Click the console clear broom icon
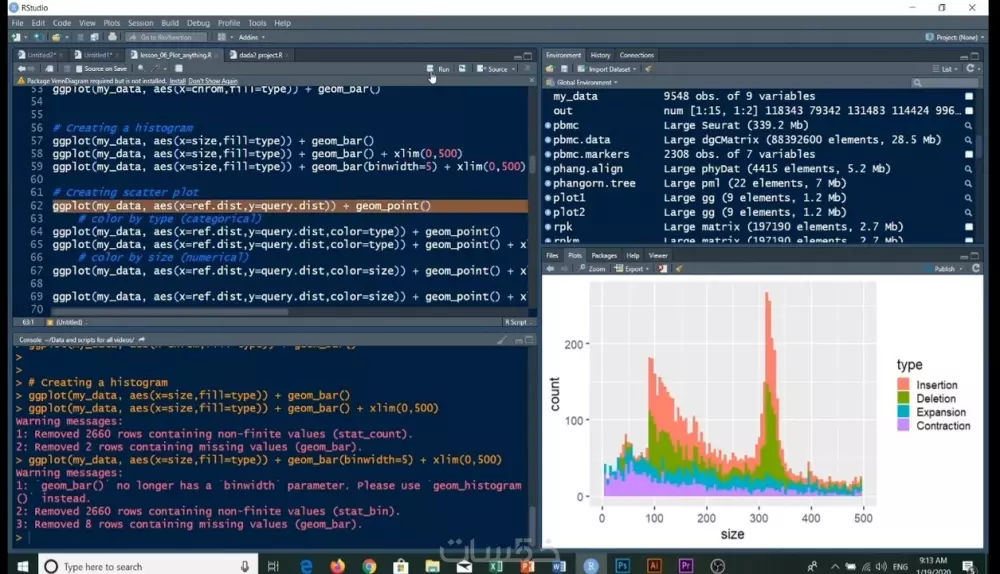Viewport: 1000px width, 574px height. coord(502,340)
